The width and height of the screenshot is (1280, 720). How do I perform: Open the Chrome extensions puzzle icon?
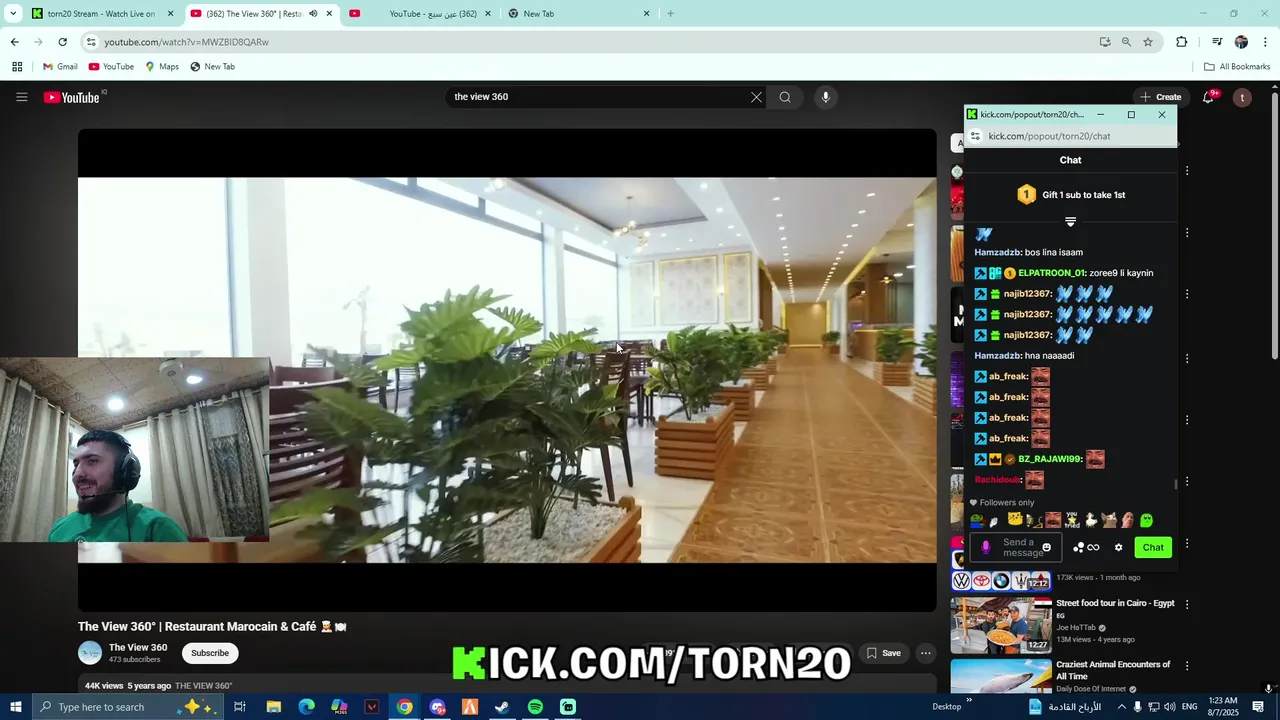pyautogui.click(x=1182, y=42)
